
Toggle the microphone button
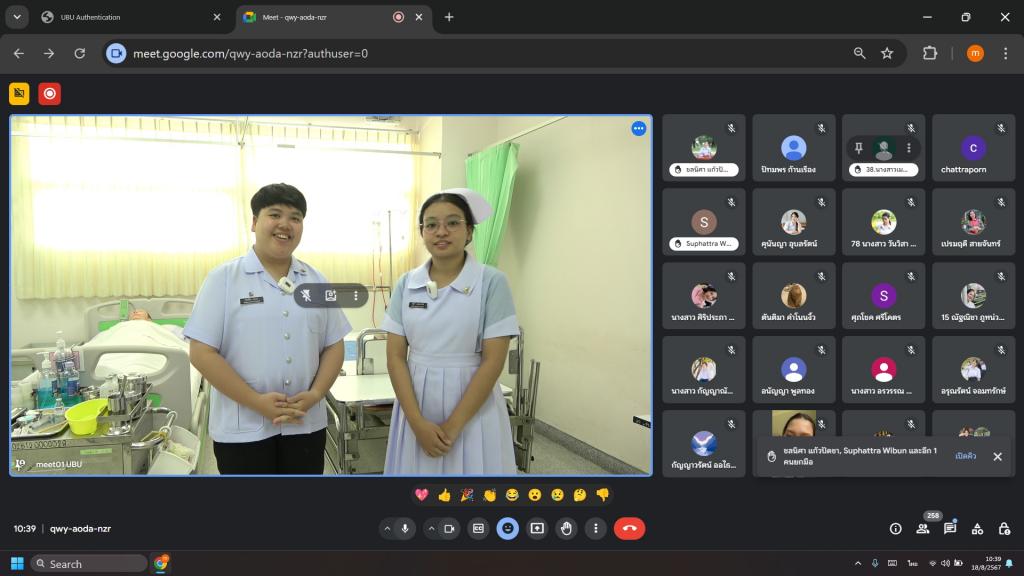pyautogui.click(x=406, y=528)
